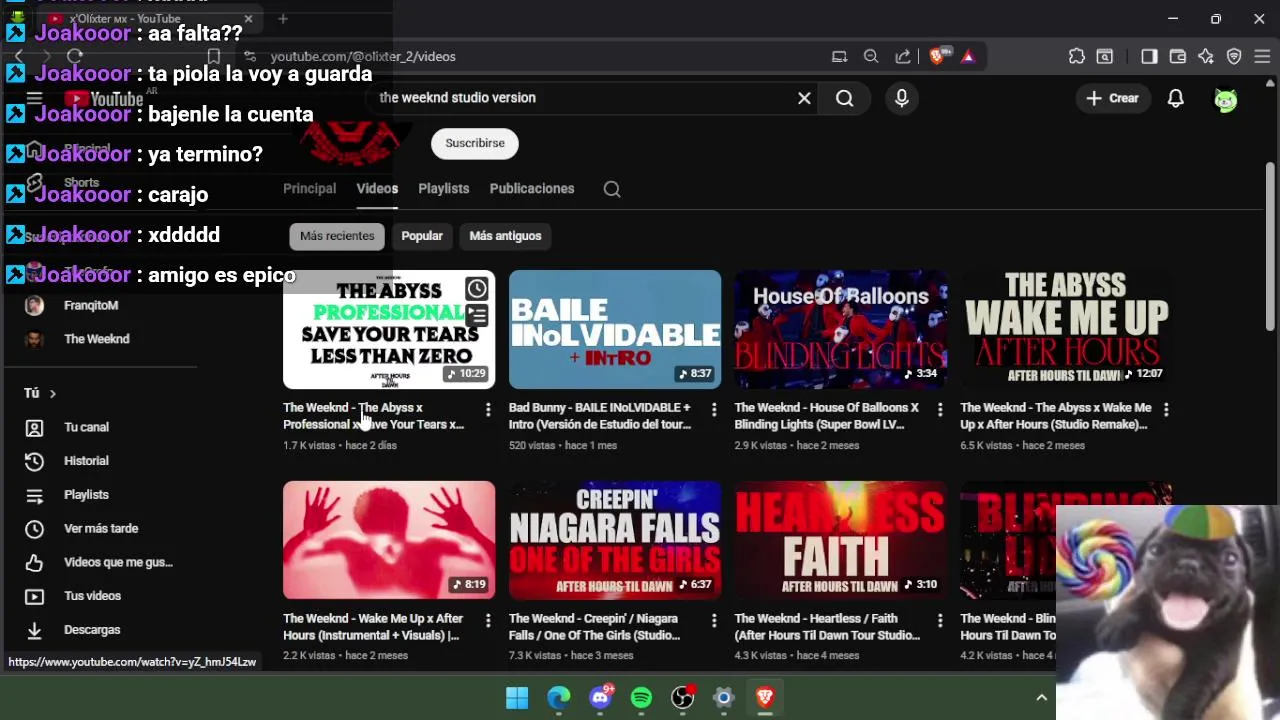
Task: Click the Brave VPN shield icon
Action: click(1234, 57)
